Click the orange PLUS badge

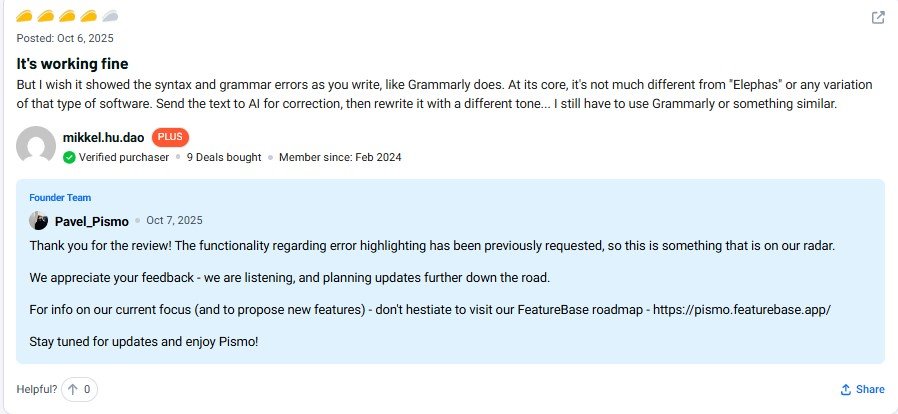click(x=170, y=137)
